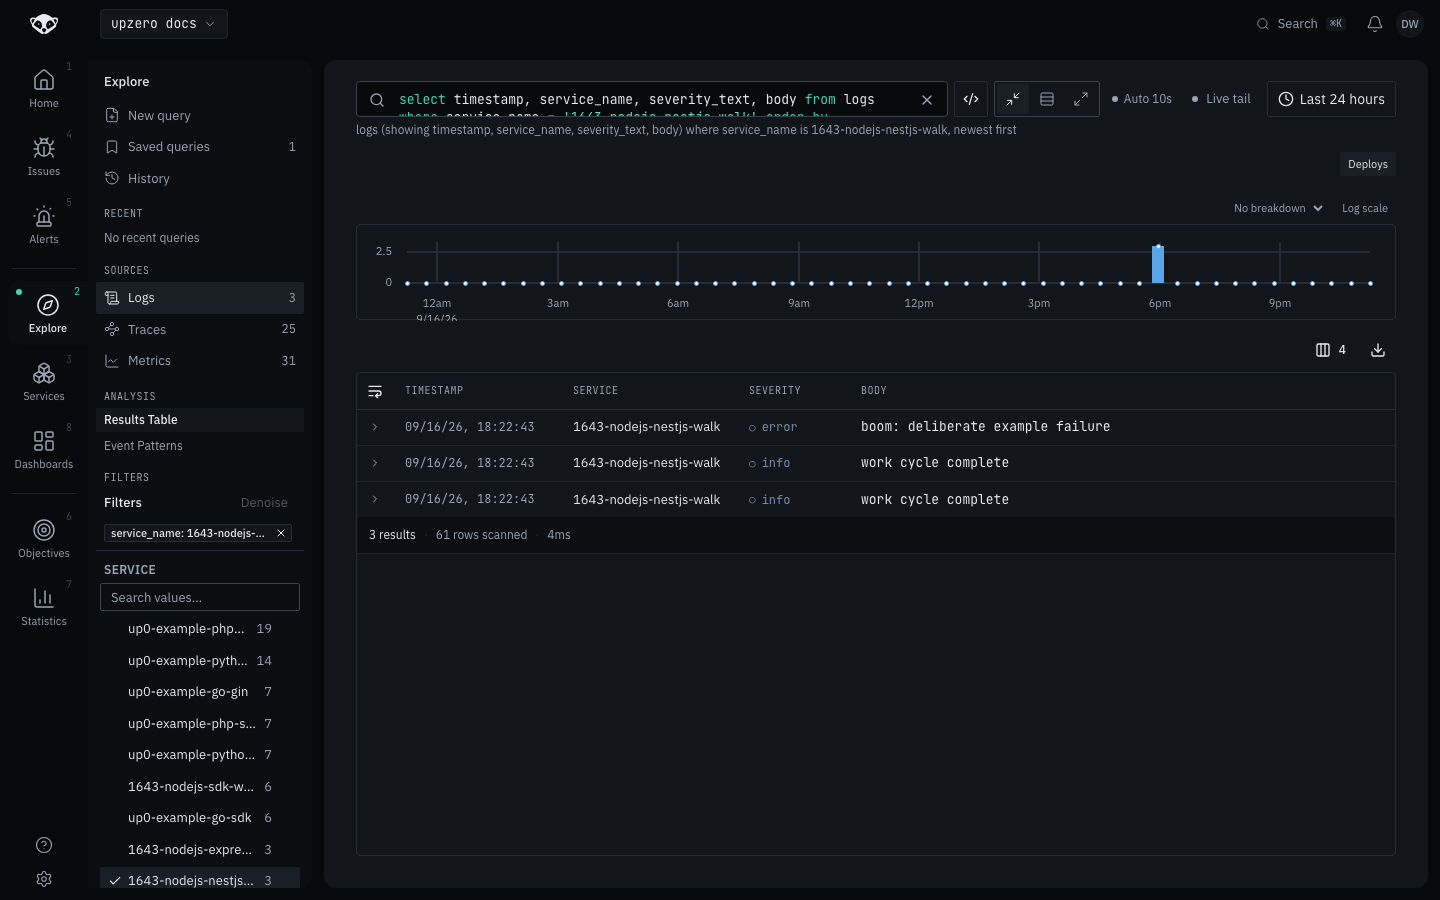Expand the last info log row
This screenshot has height=900, width=1440.
[375, 499]
